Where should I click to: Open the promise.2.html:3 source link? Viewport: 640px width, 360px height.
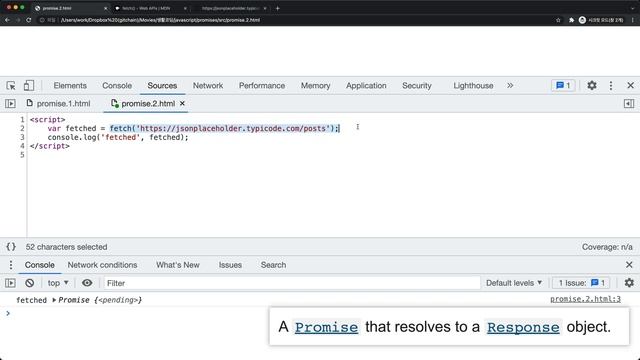(585, 299)
